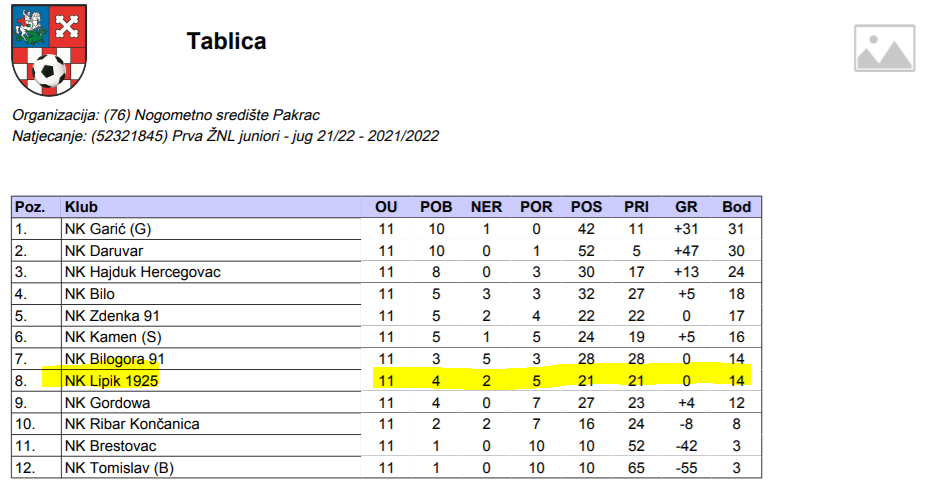Click the highlighted NK Lipik 1925 entry
Viewport: 929px width, 492px height.
tap(111, 380)
